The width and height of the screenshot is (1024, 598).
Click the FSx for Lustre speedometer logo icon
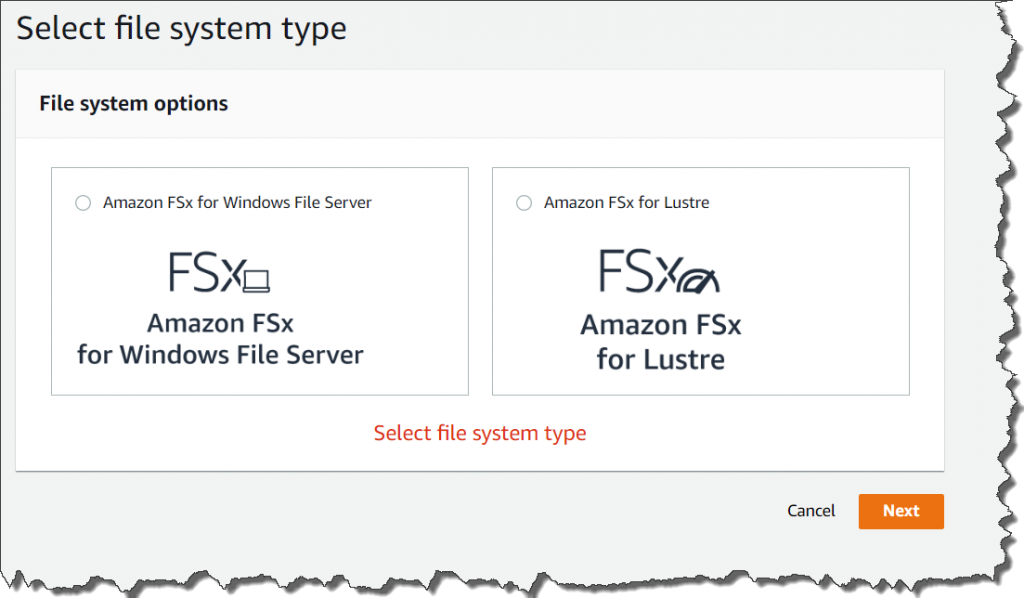point(659,271)
